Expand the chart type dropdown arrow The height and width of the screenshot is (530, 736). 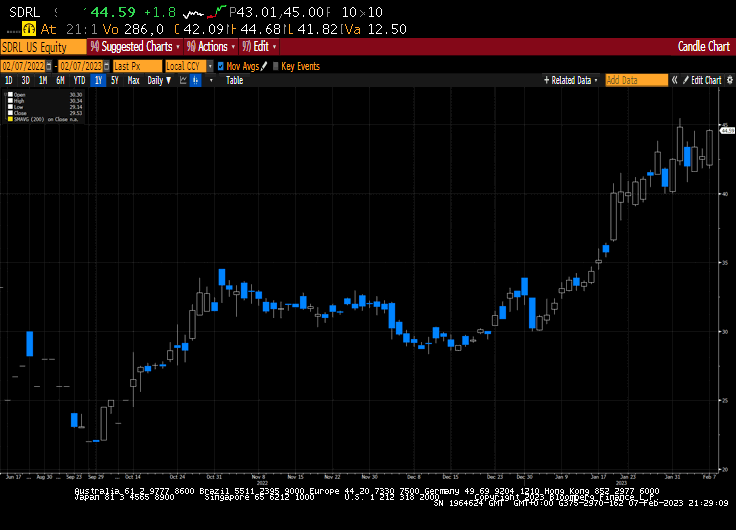pos(211,80)
